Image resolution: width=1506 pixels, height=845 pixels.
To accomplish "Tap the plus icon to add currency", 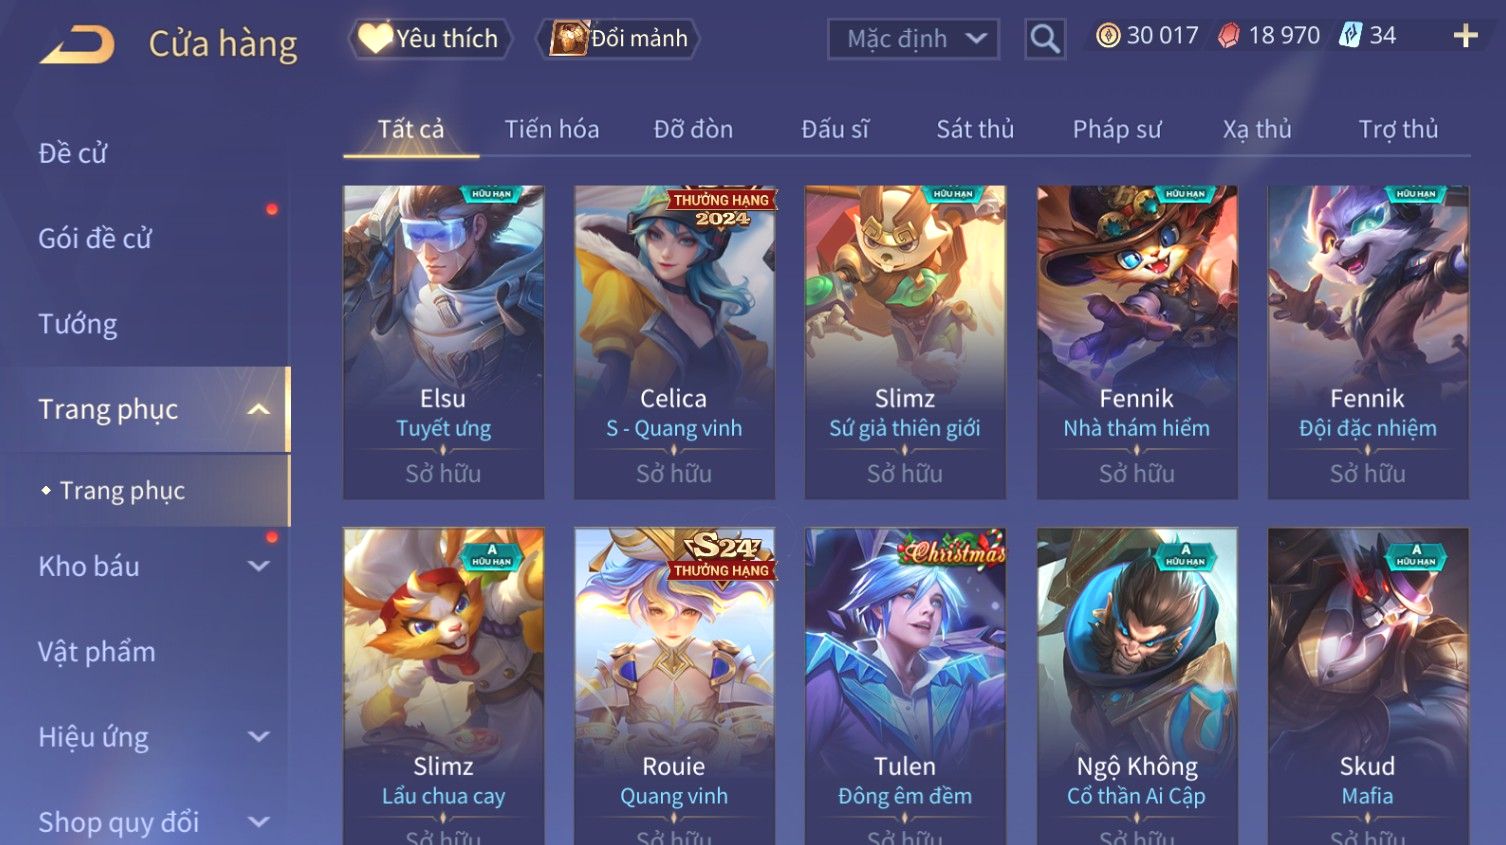I will click(x=1465, y=37).
